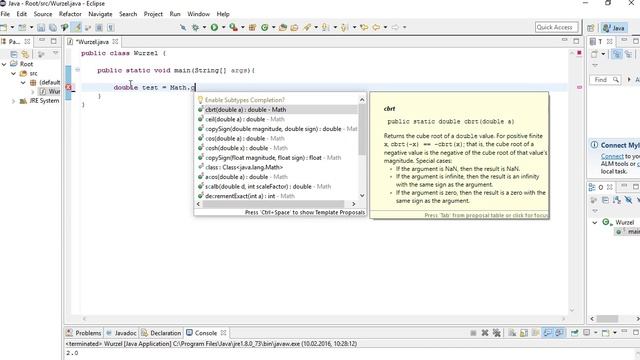This screenshot has height=360, width=640.
Task: Collapse the default package tree node
Action: (23, 82)
